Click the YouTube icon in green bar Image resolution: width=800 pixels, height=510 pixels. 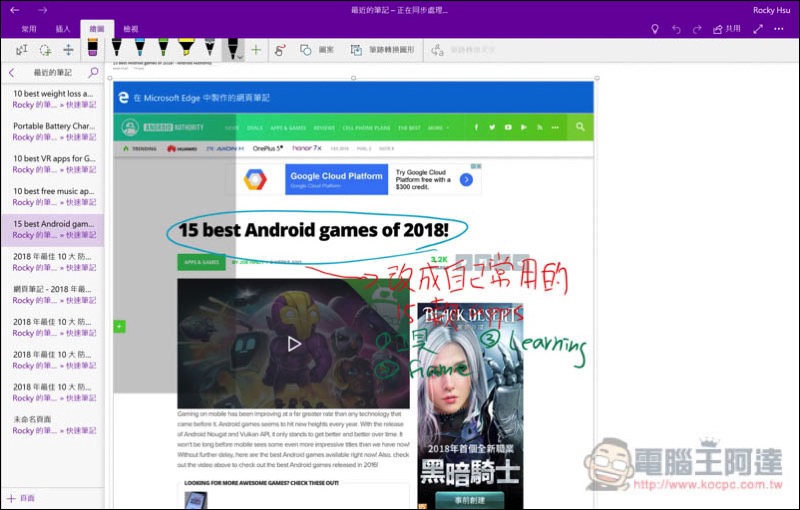pos(508,128)
